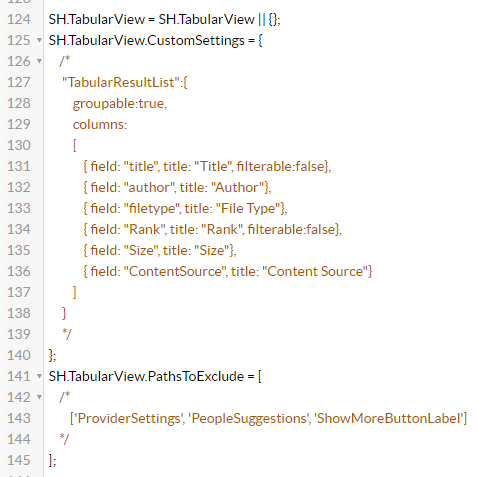Screen dimensions: 478x477
Task: Collapse the PathsToExclude fold arrow on line 141
Action: coord(39,376)
